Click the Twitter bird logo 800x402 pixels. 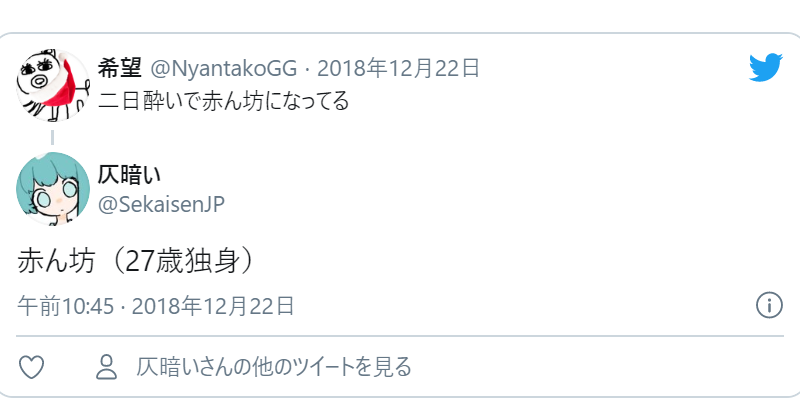pyautogui.click(x=766, y=67)
